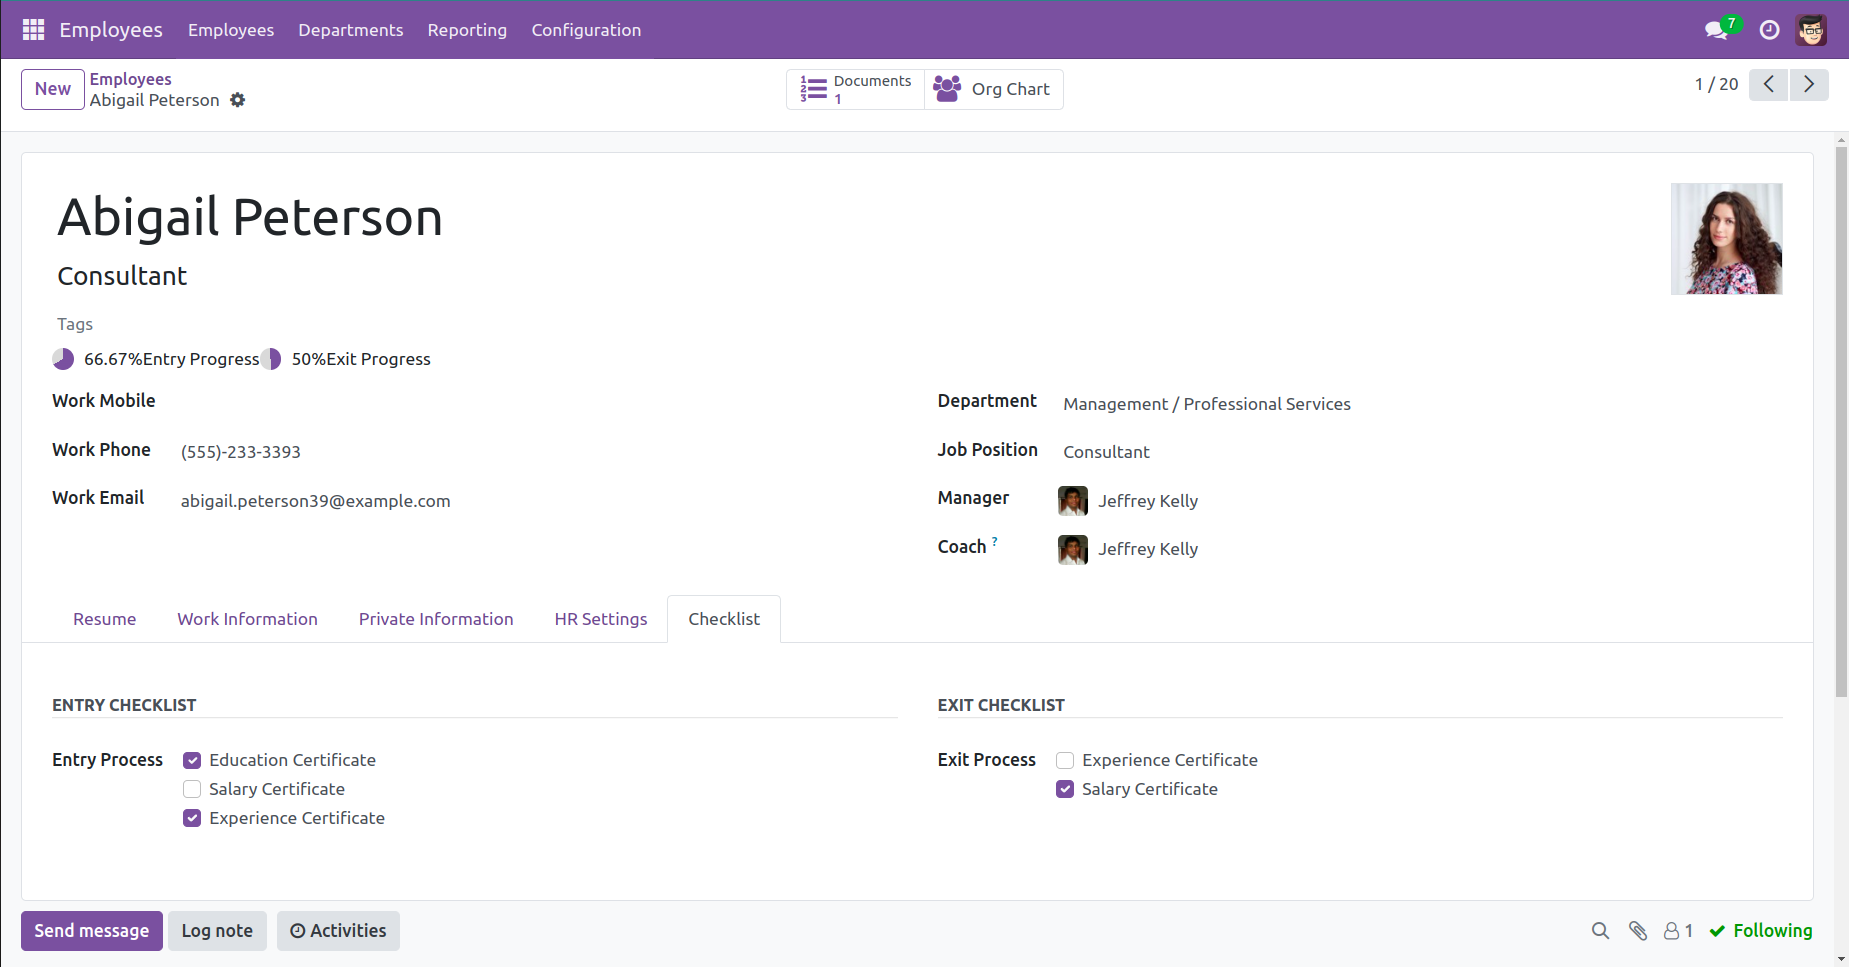Go to next employee record
This screenshot has width=1849, height=967.
[x=1809, y=84]
